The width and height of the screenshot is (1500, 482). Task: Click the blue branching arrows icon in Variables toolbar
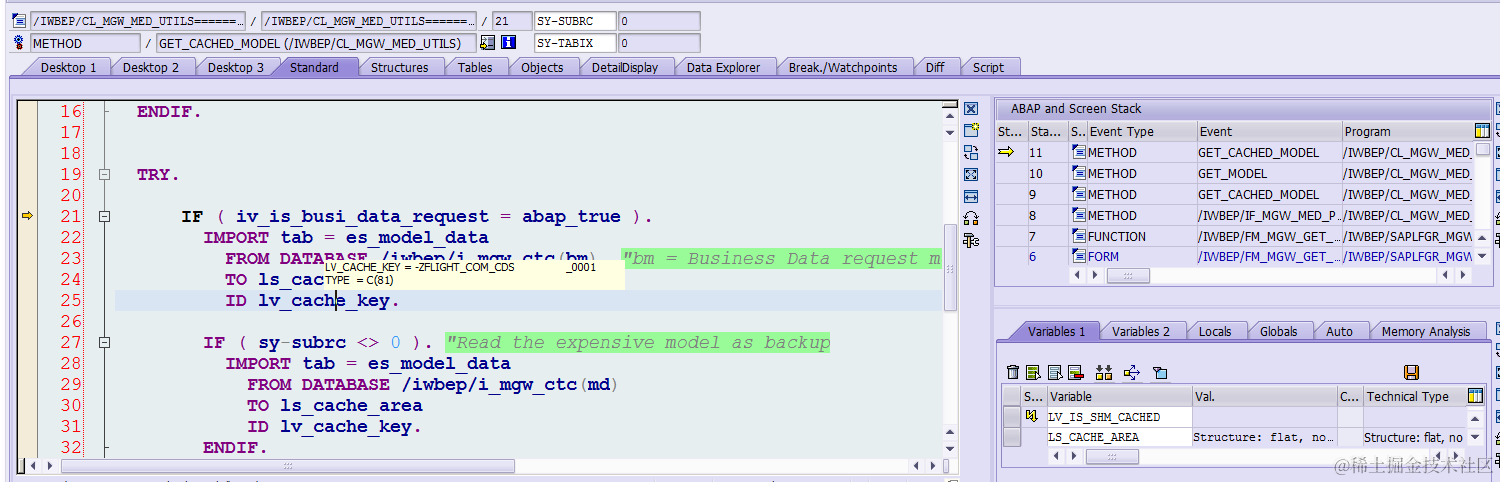(x=1132, y=372)
